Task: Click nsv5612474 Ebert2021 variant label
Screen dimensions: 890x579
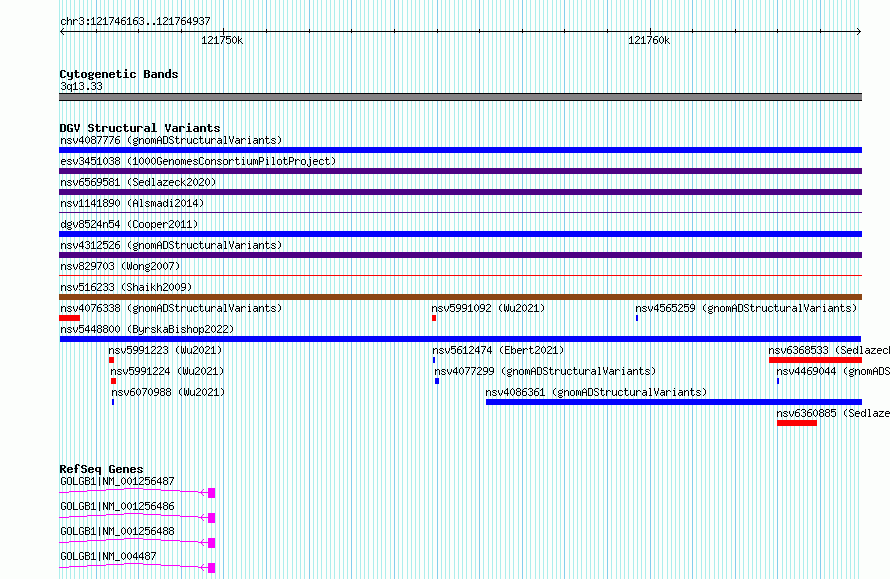Action: (498, 350)
